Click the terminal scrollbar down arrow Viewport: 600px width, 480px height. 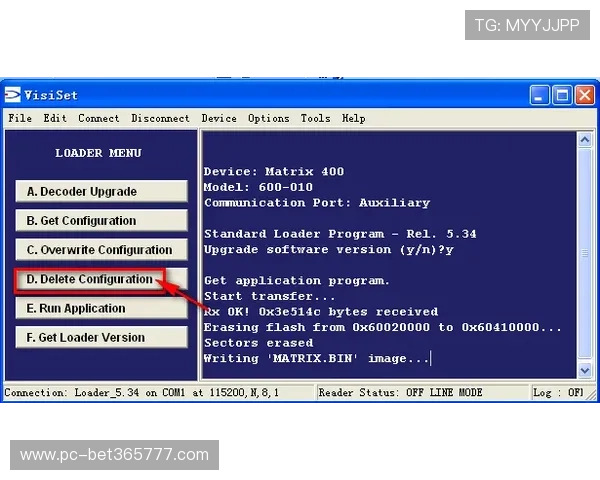[586, 370]
